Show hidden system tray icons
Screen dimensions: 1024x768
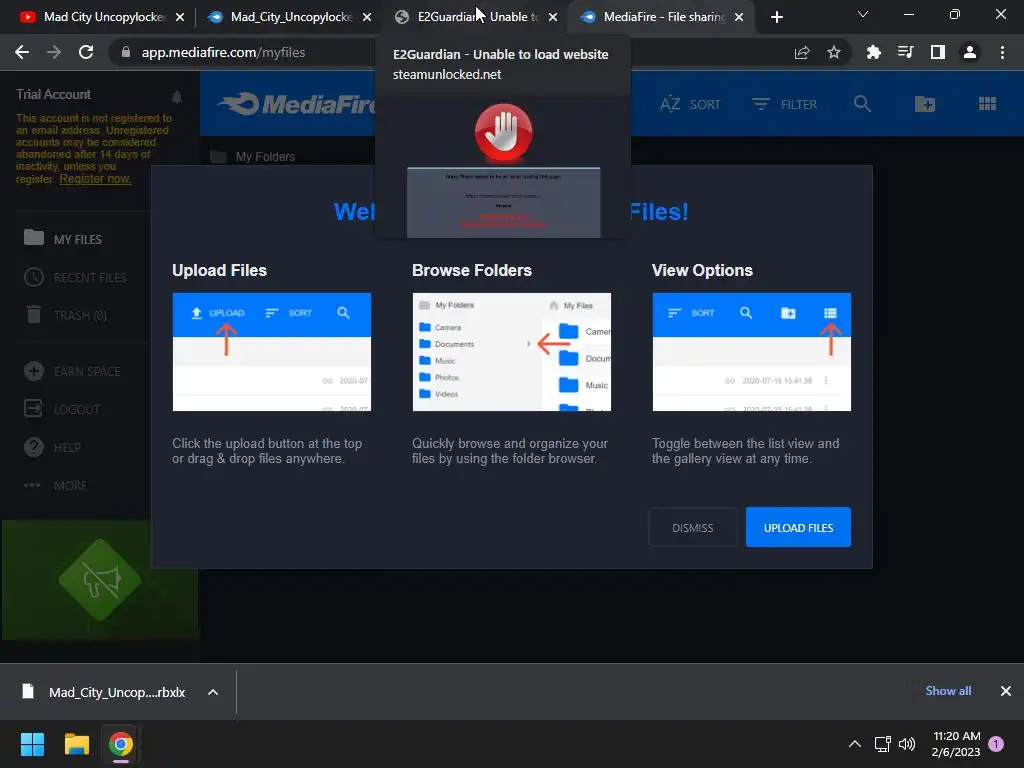(854, 744)
